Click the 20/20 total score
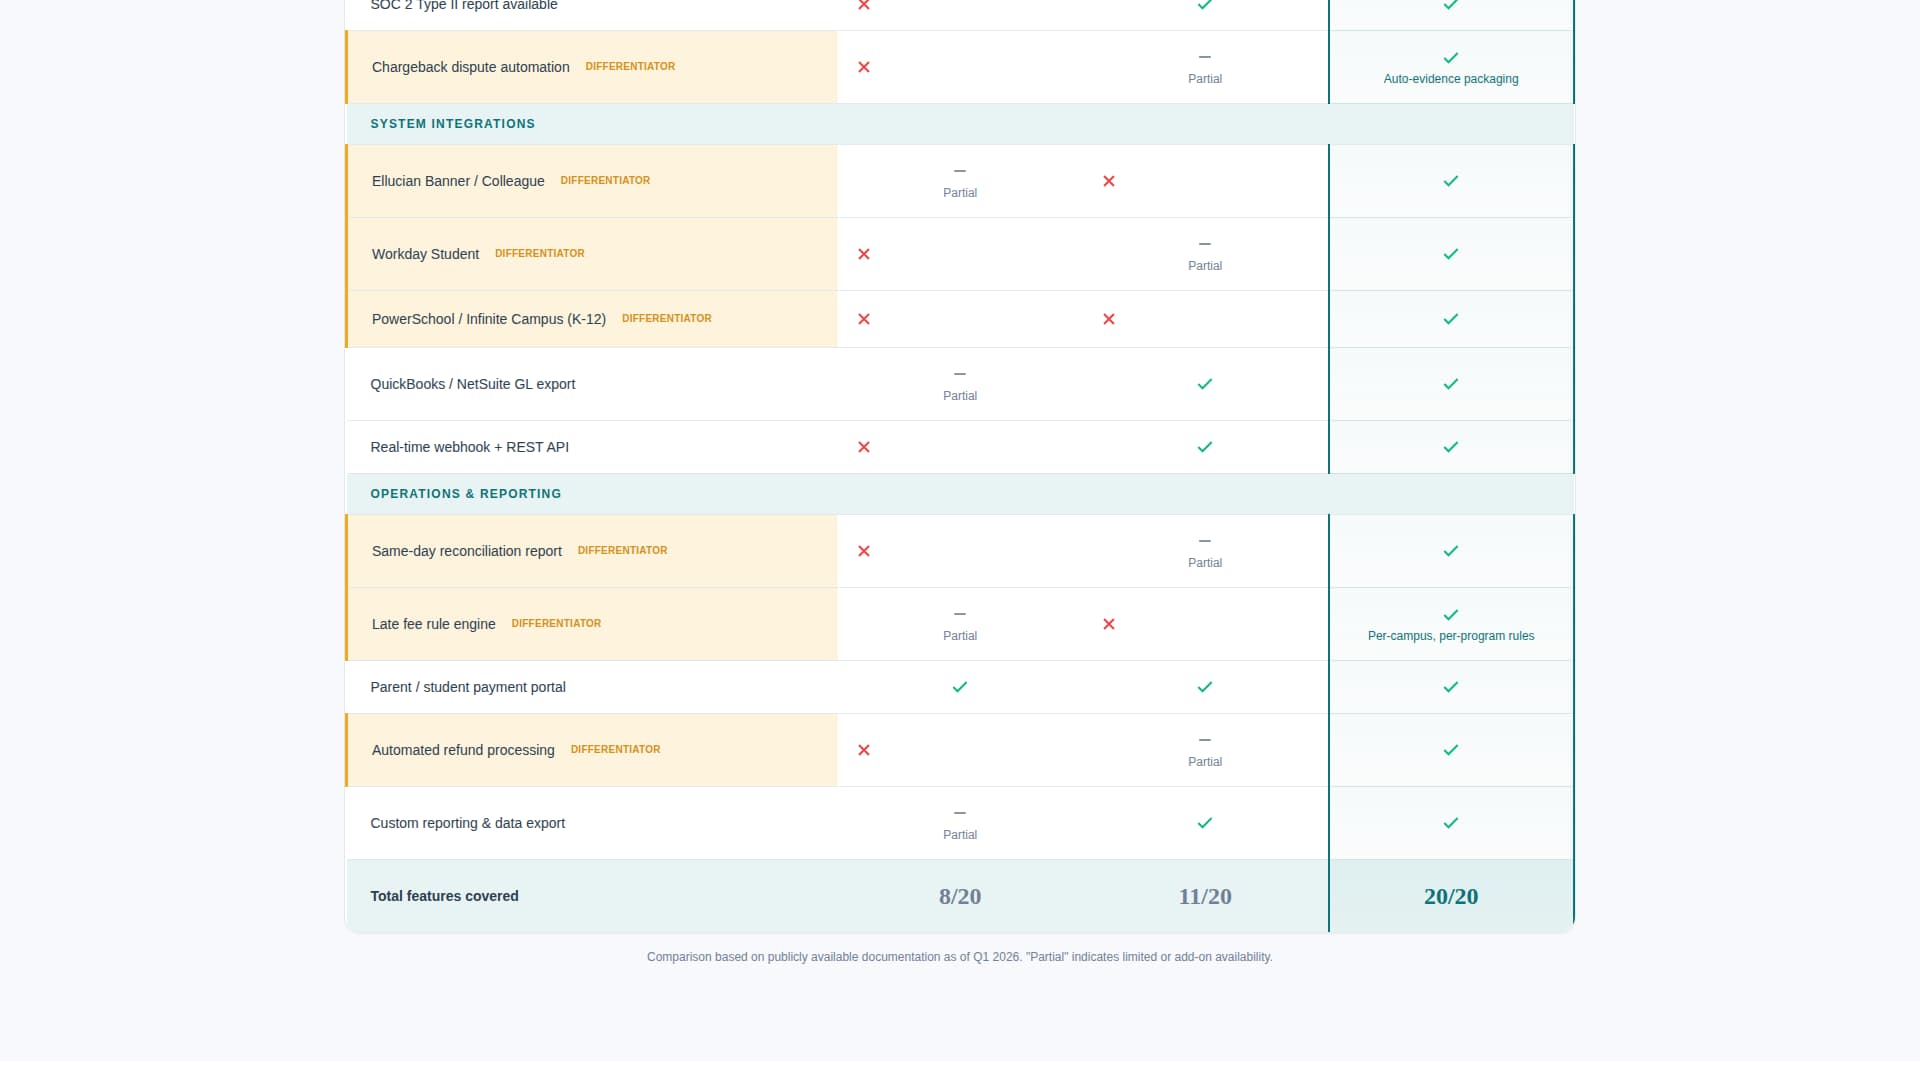The image size is (1920, 1080). tap(1451, 897)
